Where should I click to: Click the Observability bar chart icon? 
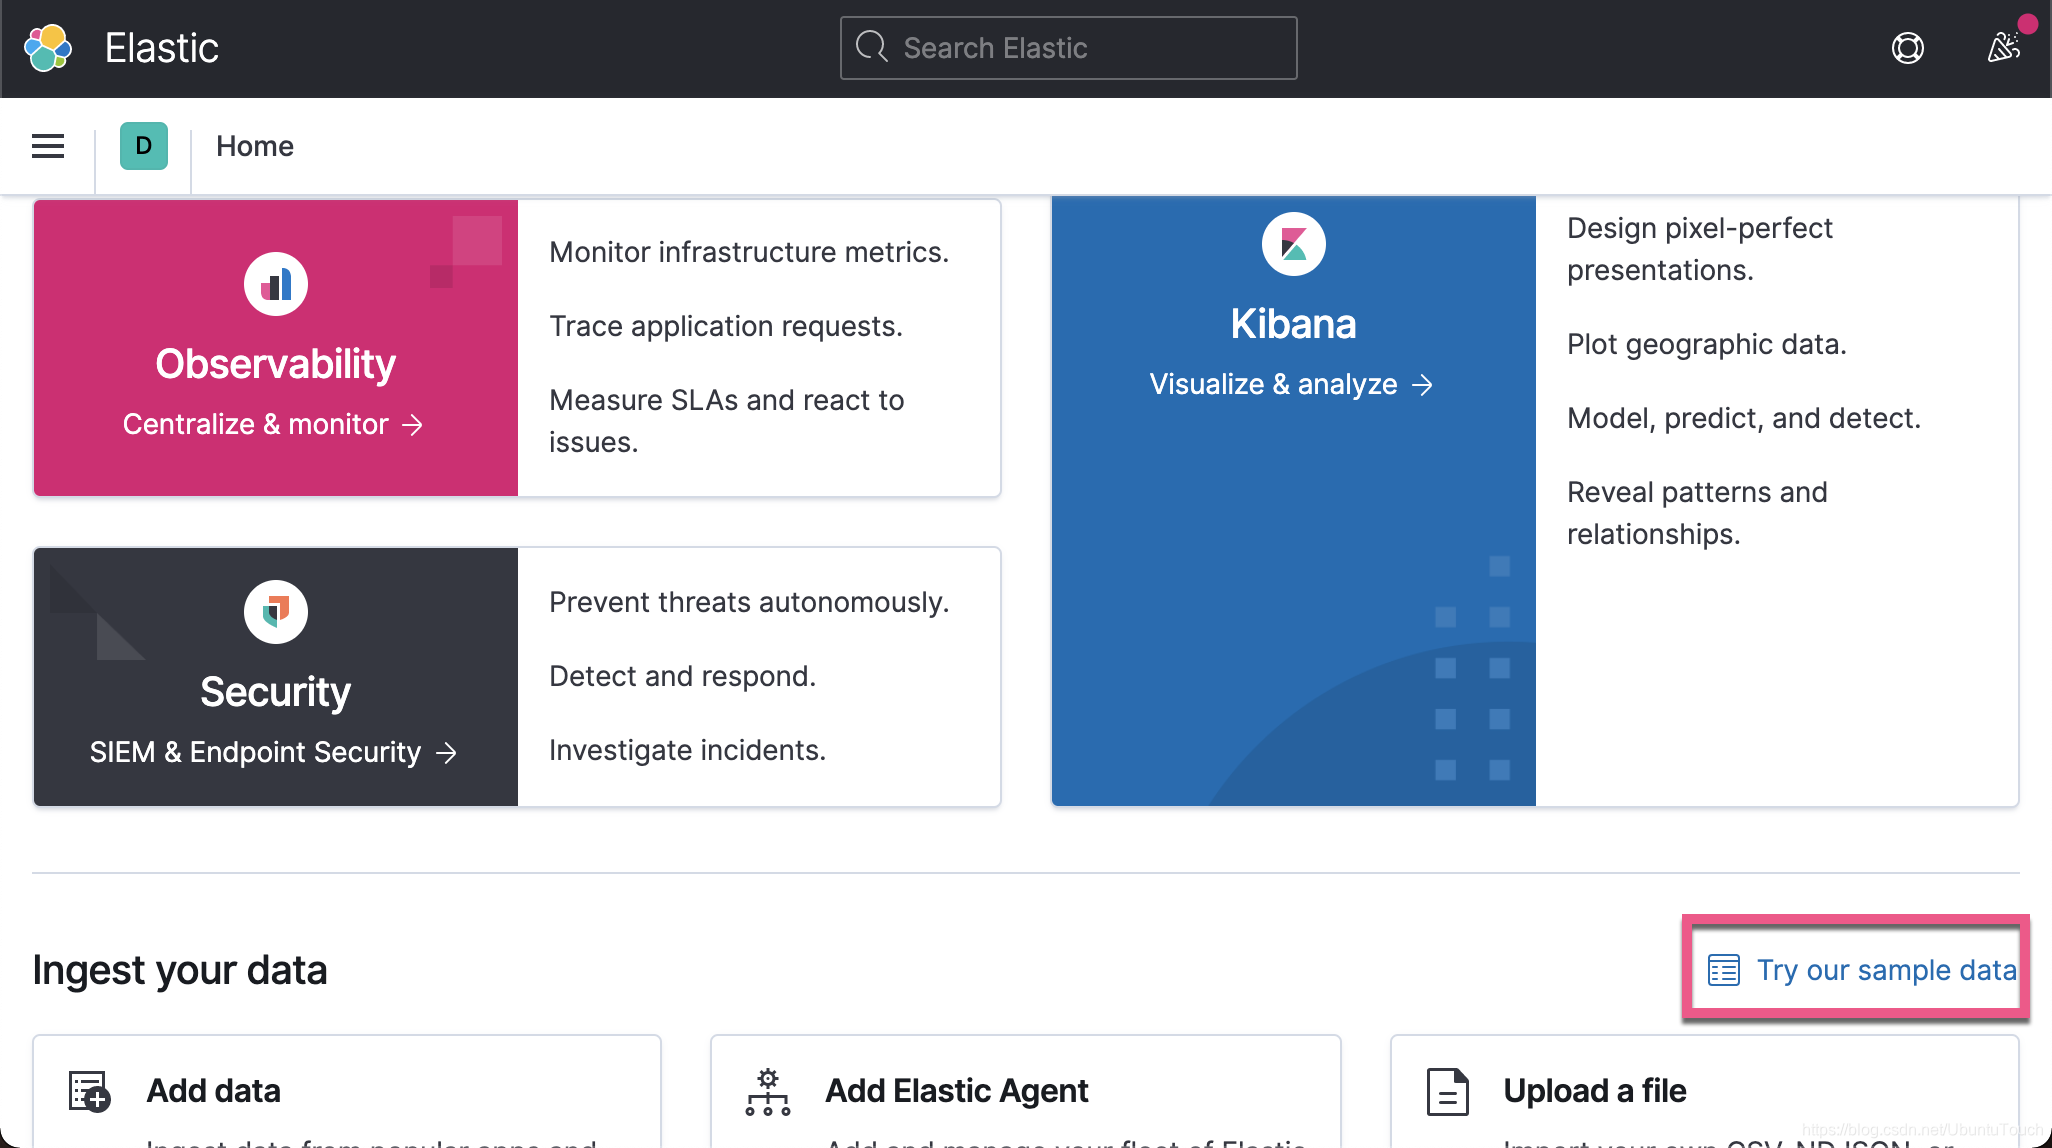[276, 285]
